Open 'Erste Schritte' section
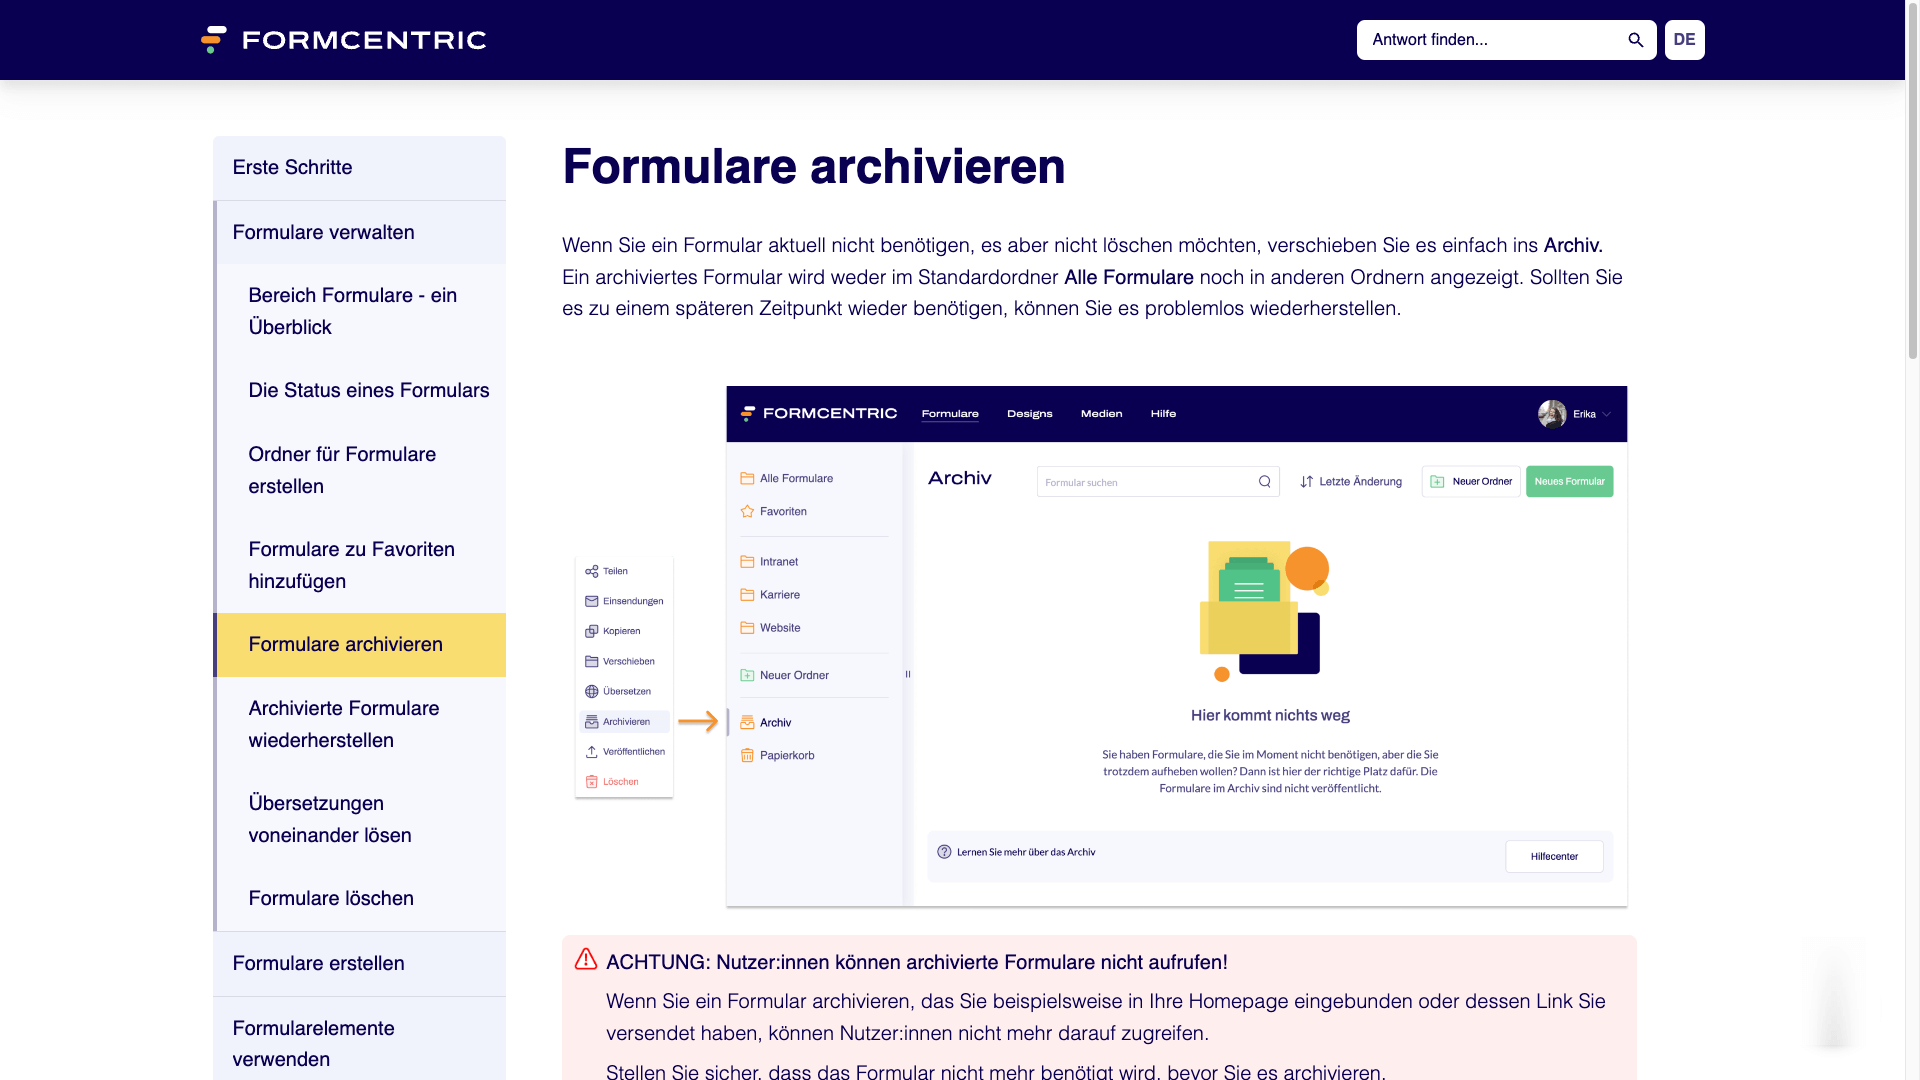Viewport: 1920px width, 1080px height. coord(359,168)
